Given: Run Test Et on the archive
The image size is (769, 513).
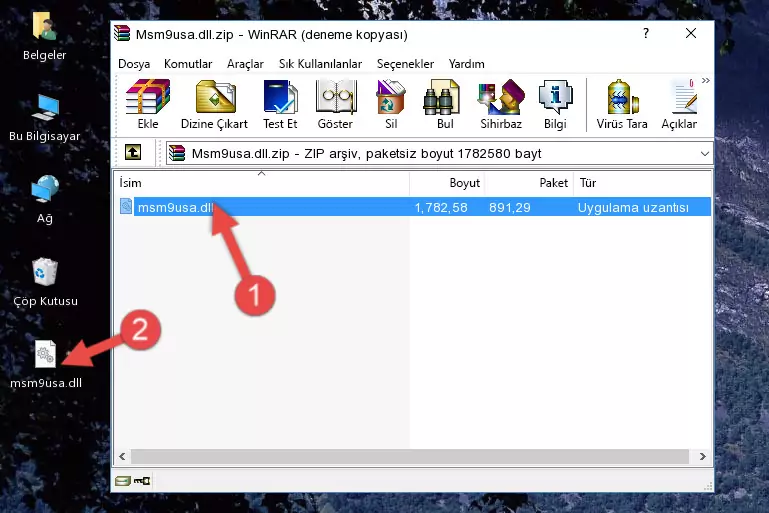Looking at the screenshot, I should click(280, 104).
